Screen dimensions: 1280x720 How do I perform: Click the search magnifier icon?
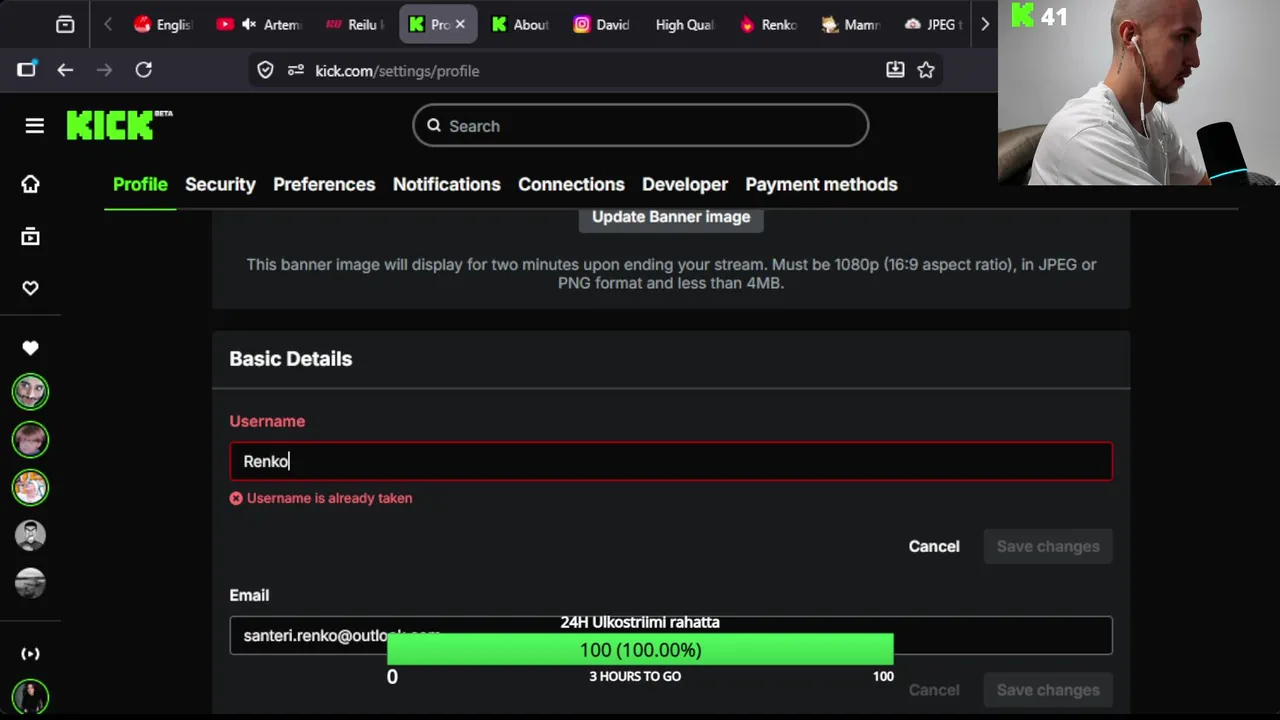434,125
